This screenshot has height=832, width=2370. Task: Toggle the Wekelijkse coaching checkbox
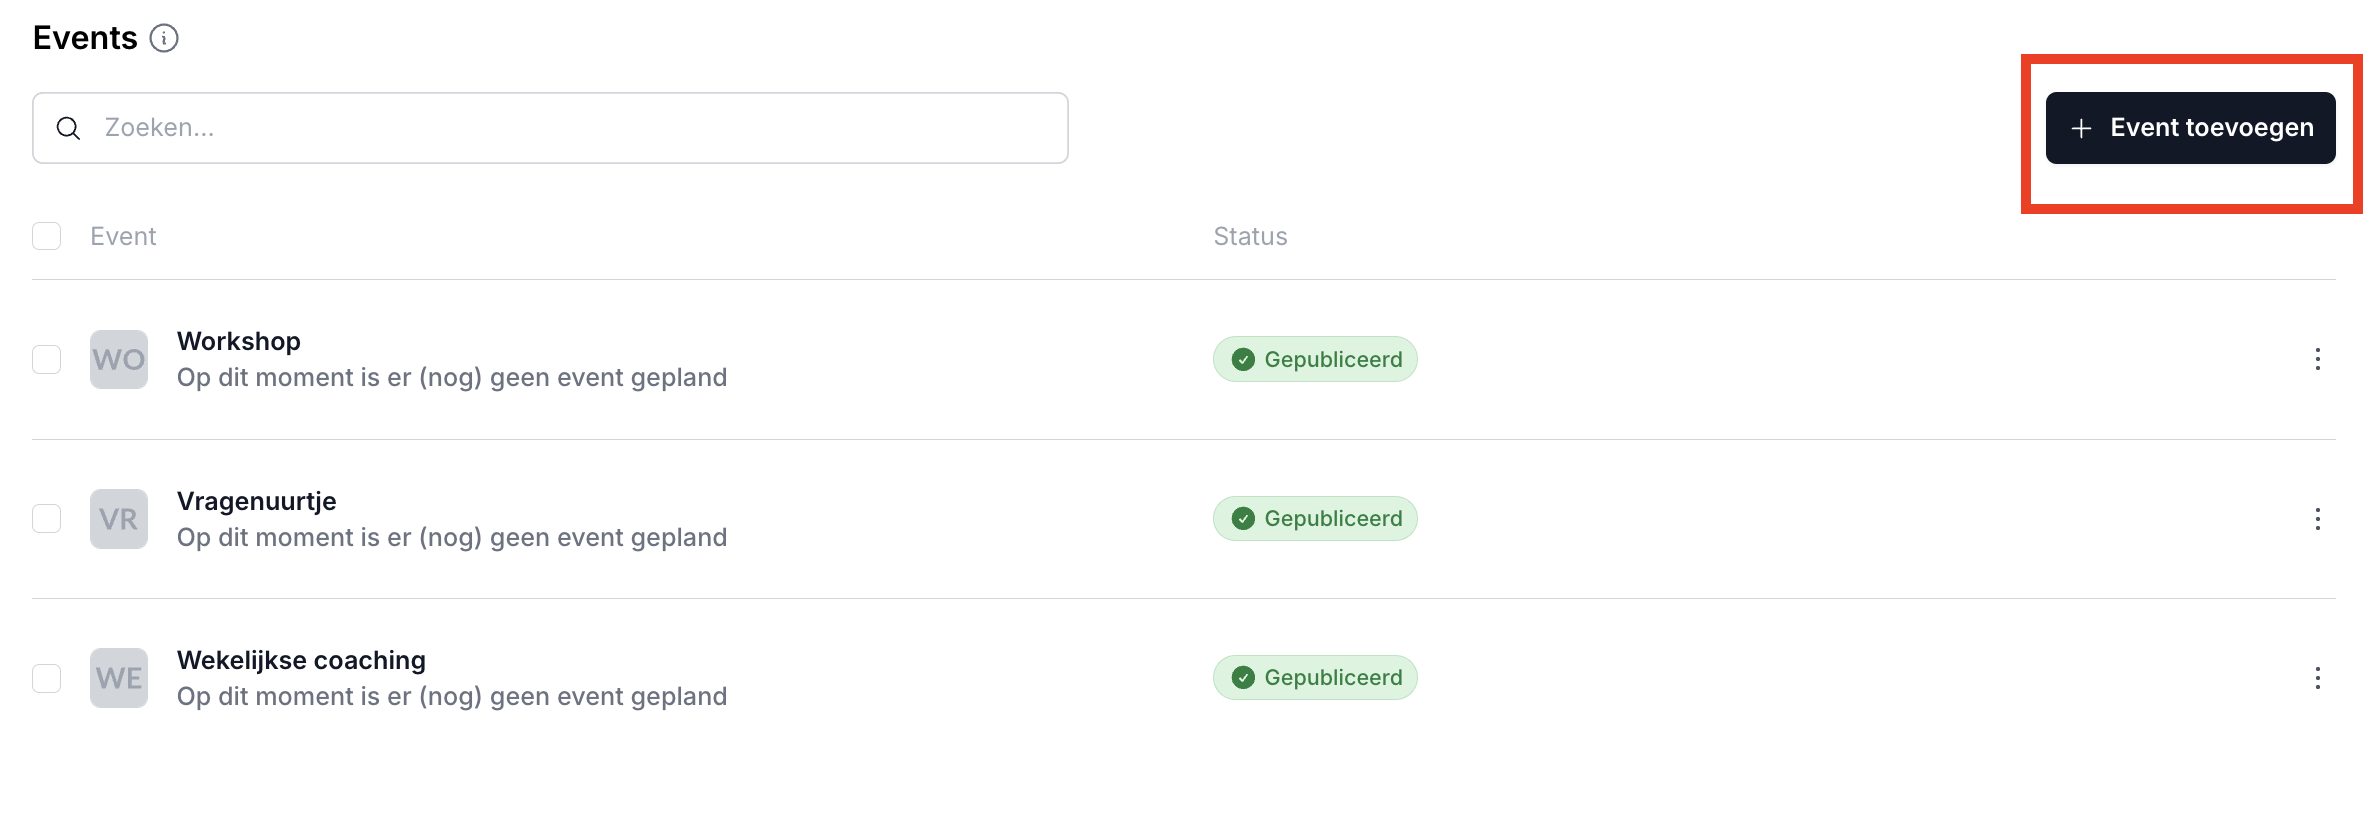coord(47,678)
